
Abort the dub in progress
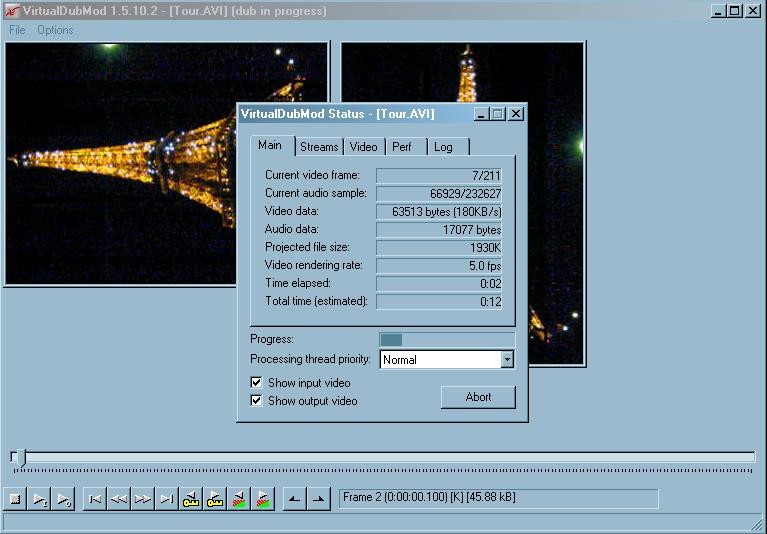point(478,397)
